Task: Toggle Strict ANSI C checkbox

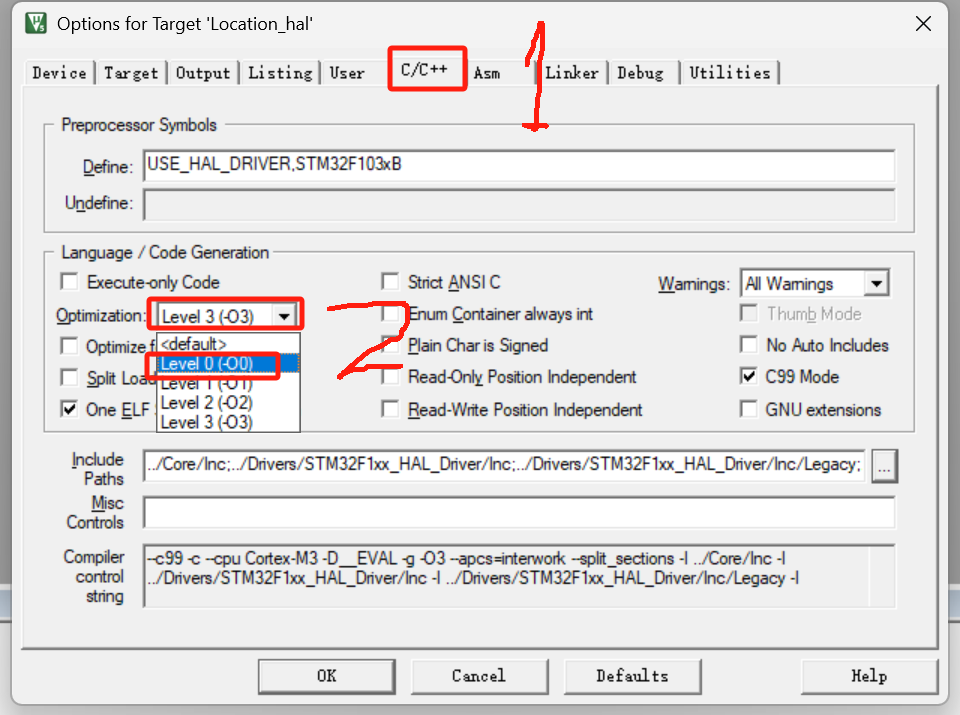Action: click(x=390, y=282)
